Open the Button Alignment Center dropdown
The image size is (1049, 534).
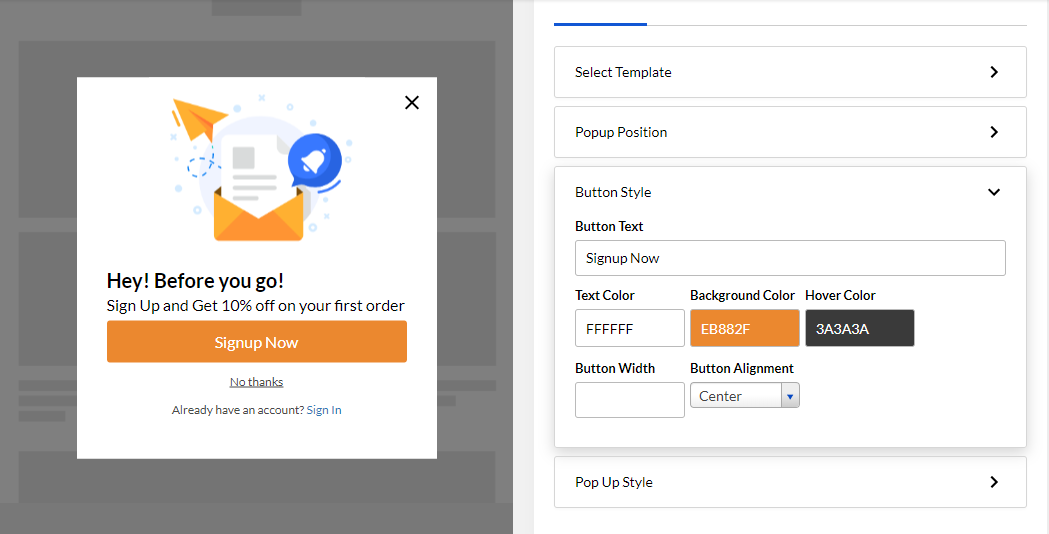745,395
